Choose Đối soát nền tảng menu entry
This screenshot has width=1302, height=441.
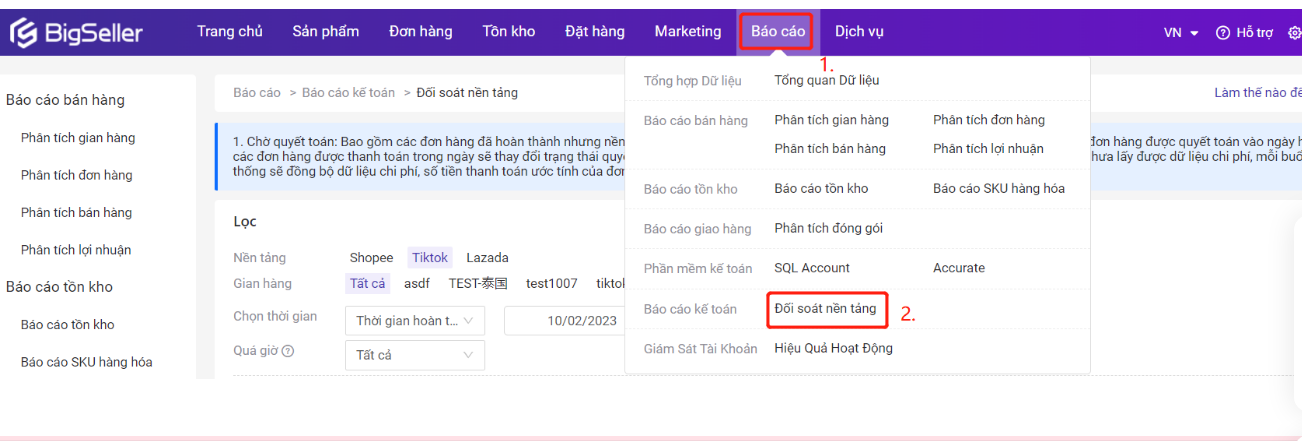825,309
